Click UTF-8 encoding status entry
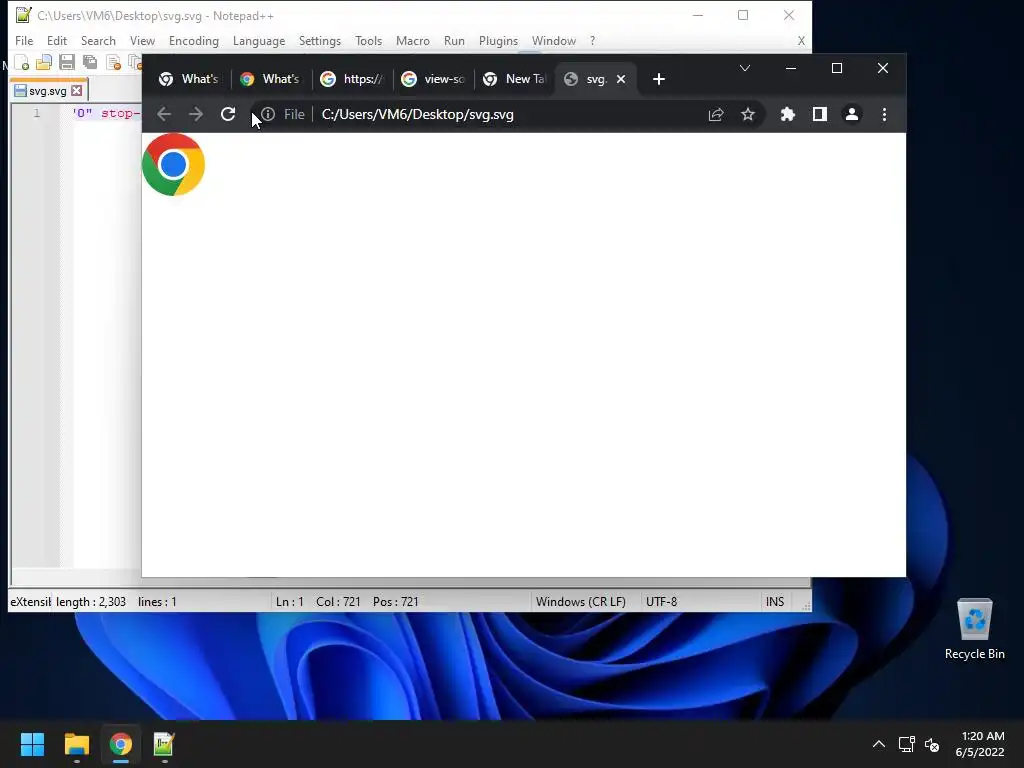The image size is (1024, 768). (662, 601)
